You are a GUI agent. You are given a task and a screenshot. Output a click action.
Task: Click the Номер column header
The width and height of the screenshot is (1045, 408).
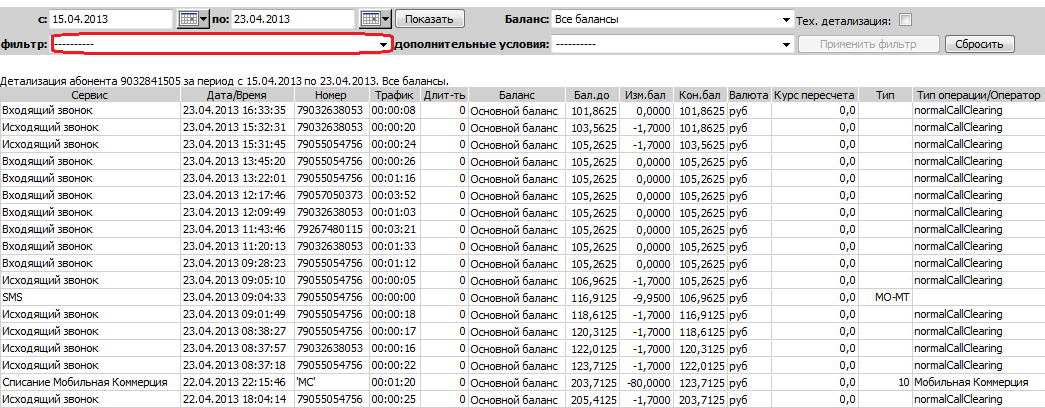coord(331,95)
